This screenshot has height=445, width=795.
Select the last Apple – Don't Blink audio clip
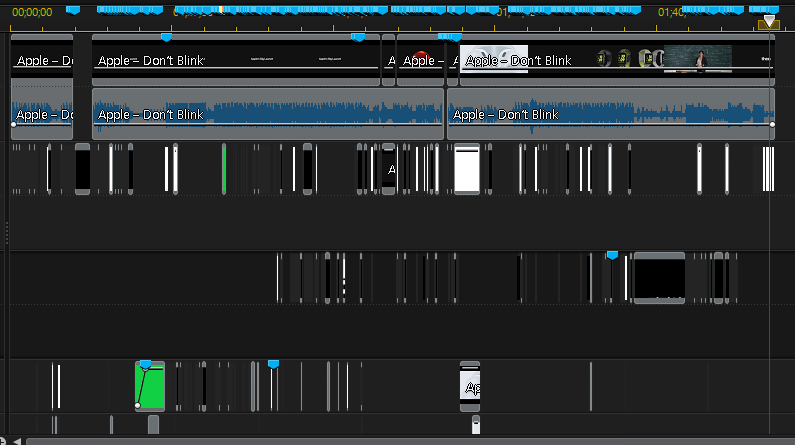coord(611,114)
